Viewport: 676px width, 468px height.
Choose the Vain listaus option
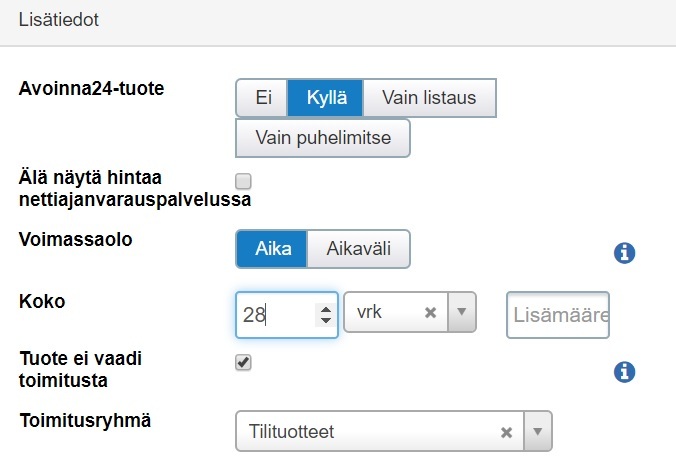tap(429, 98)
